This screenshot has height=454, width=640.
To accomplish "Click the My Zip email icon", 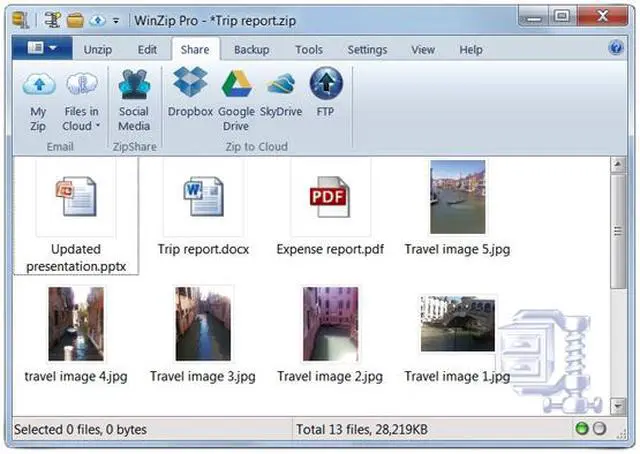I will [x=38, y=84].
